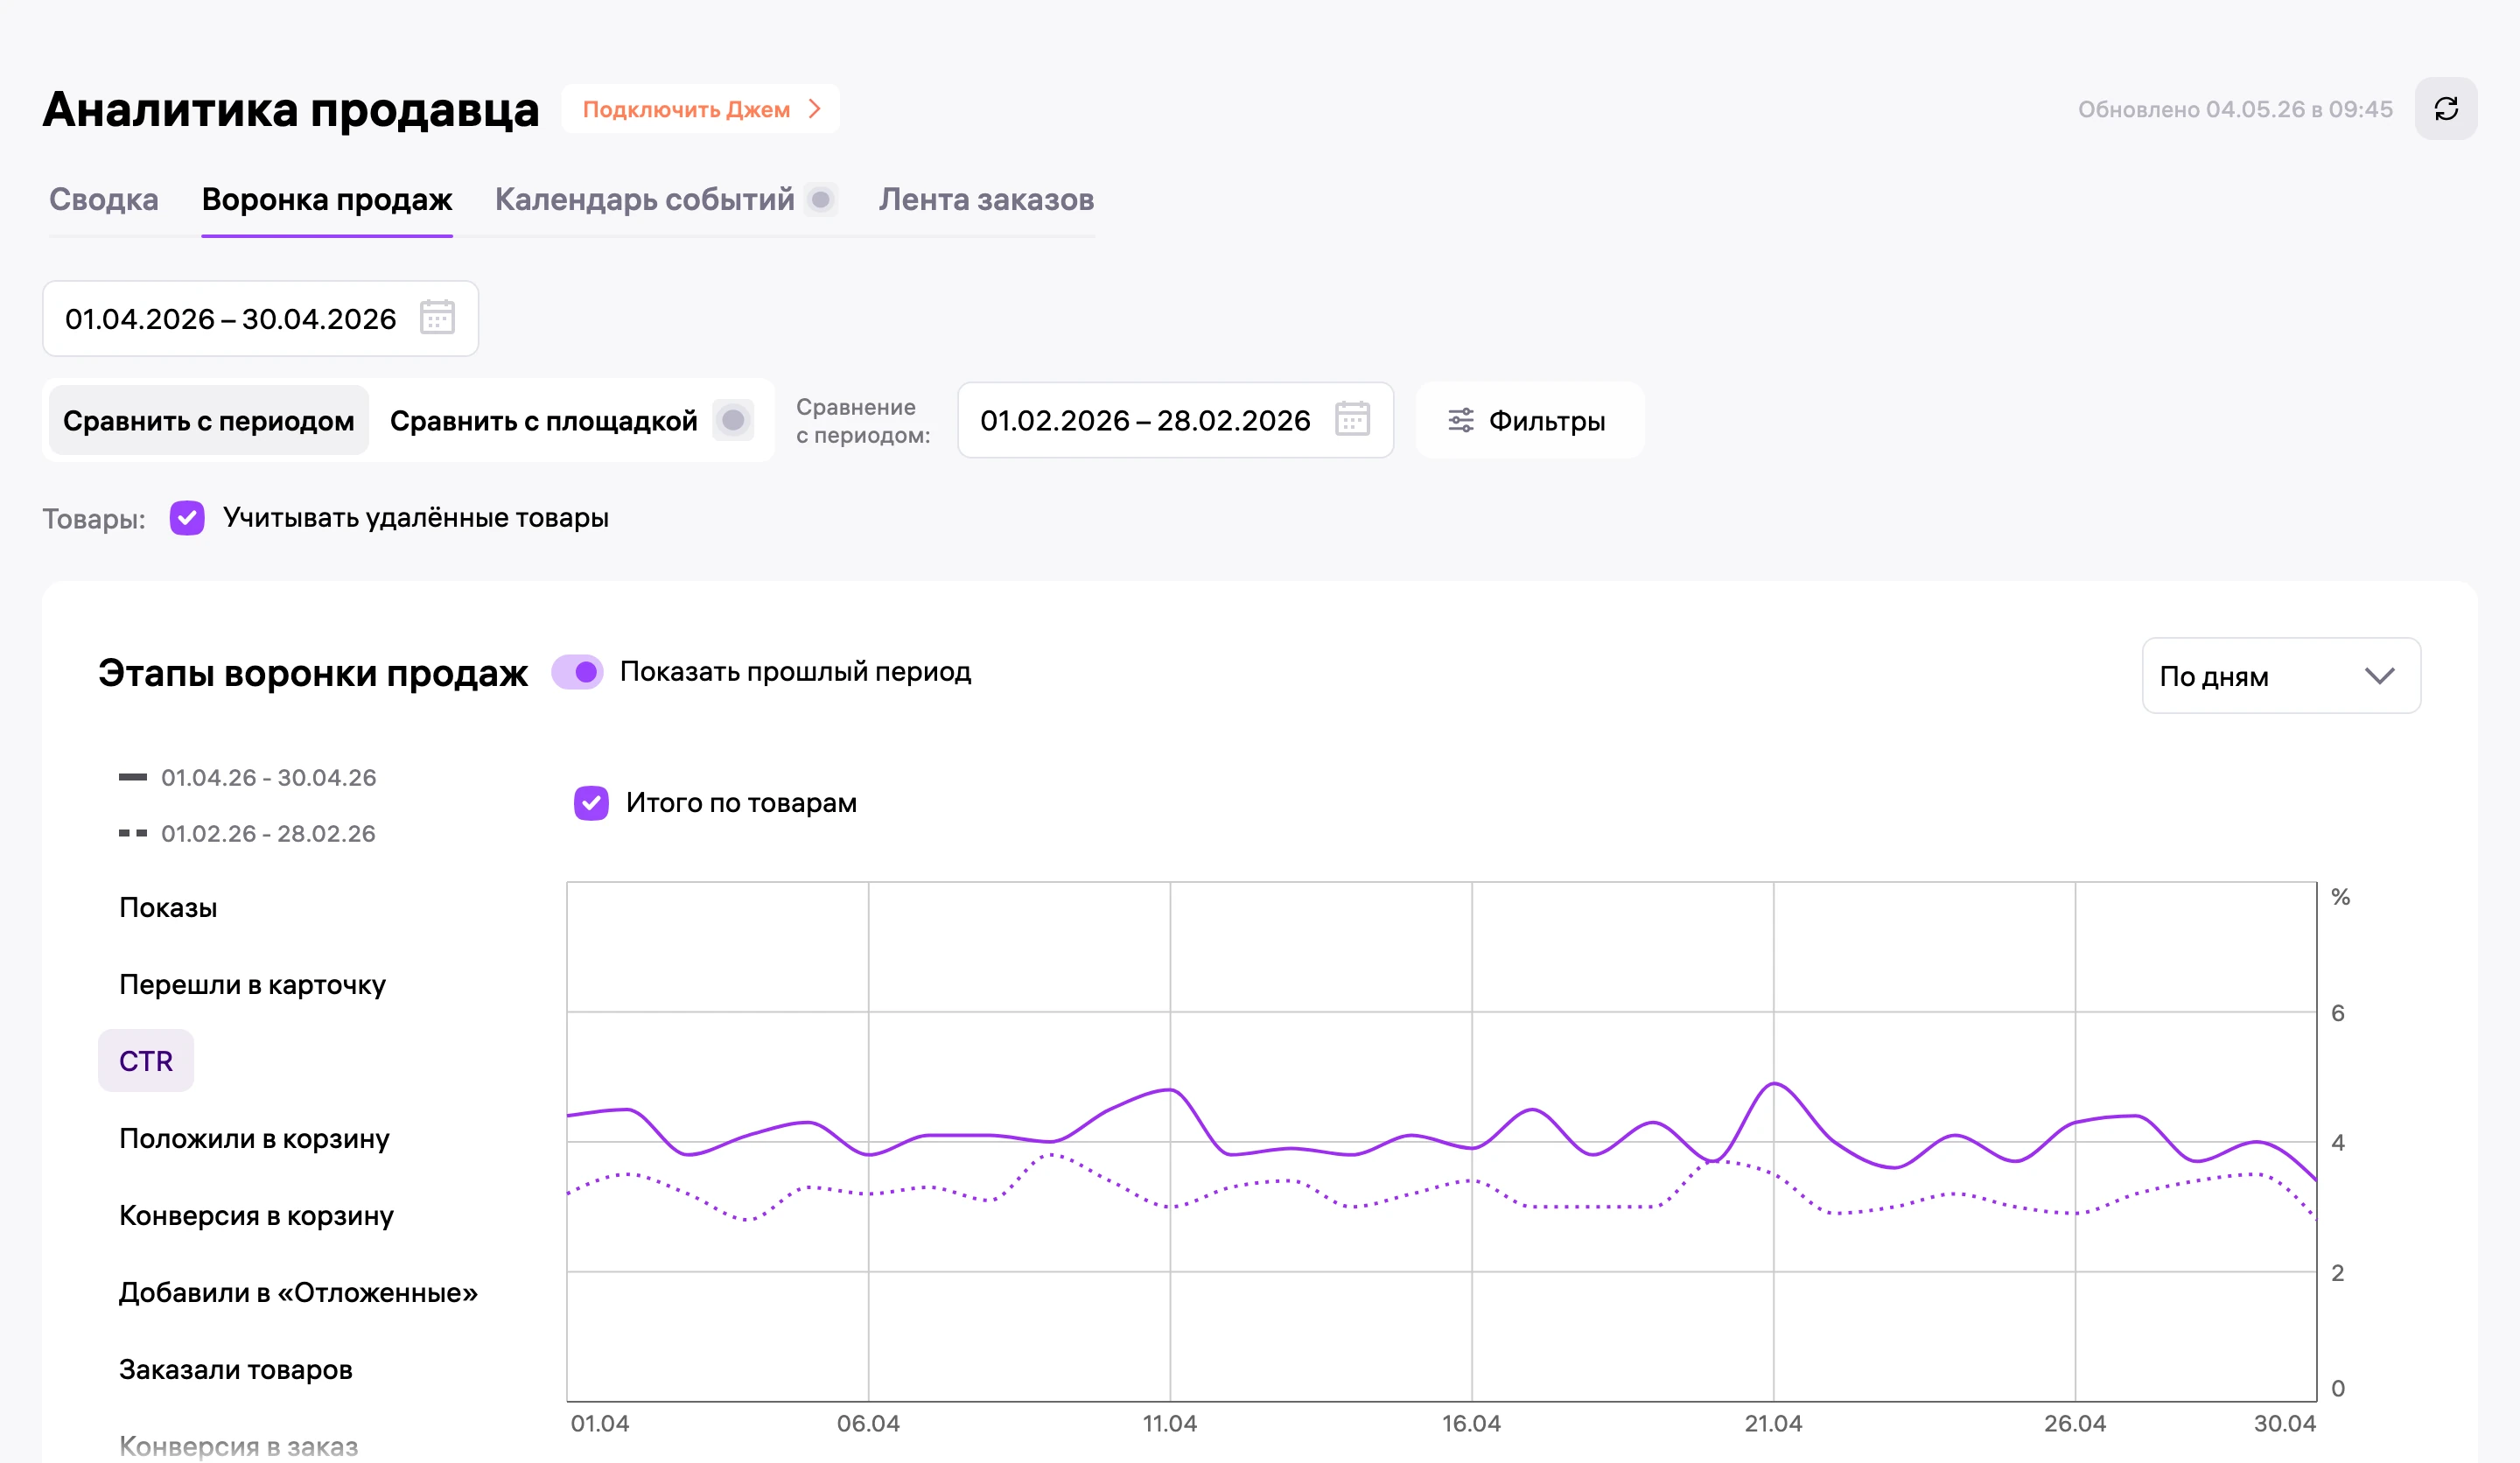This screenshot has height=1463, width=2520.
Task: Click gray dot badge on Календарь событий
Action: pyautogui.click(x=821, y=200)
